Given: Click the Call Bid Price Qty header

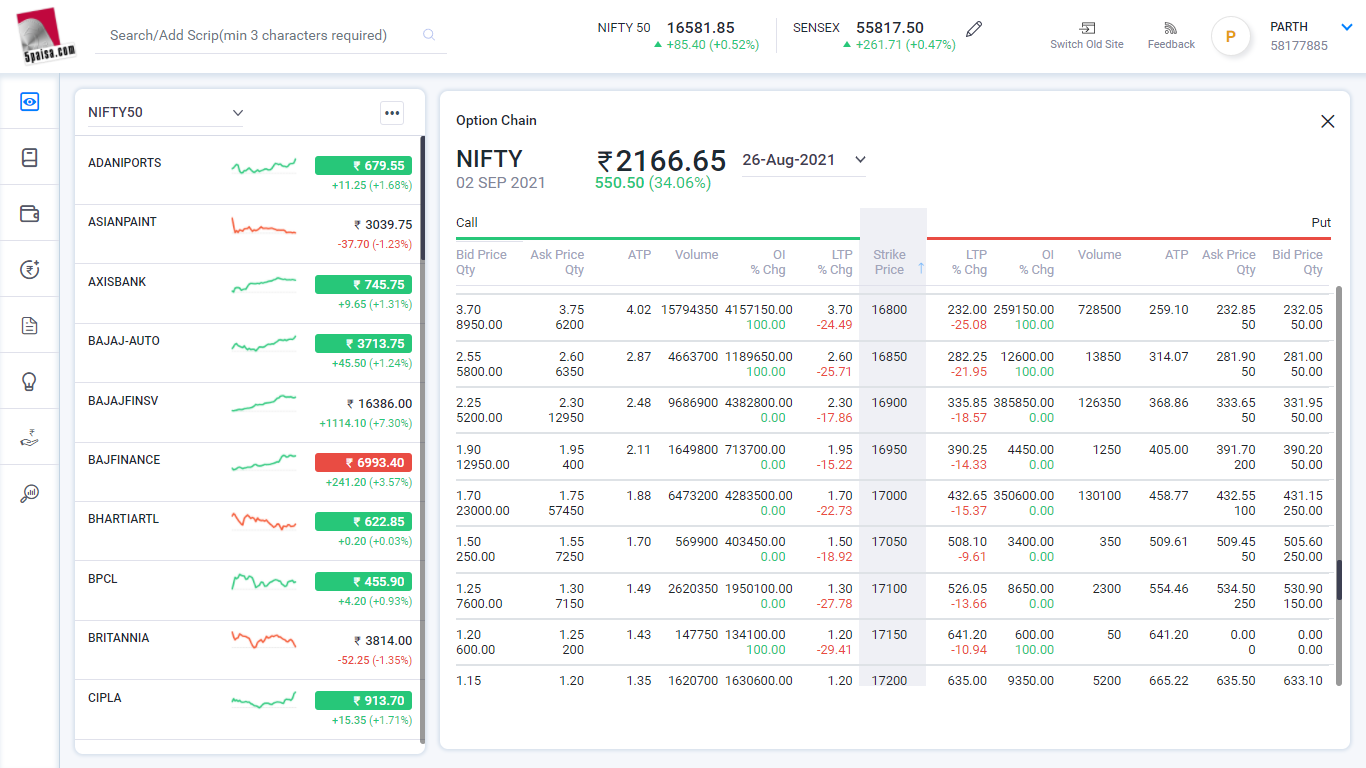Looking at the screenshot, I should point(481,262).
